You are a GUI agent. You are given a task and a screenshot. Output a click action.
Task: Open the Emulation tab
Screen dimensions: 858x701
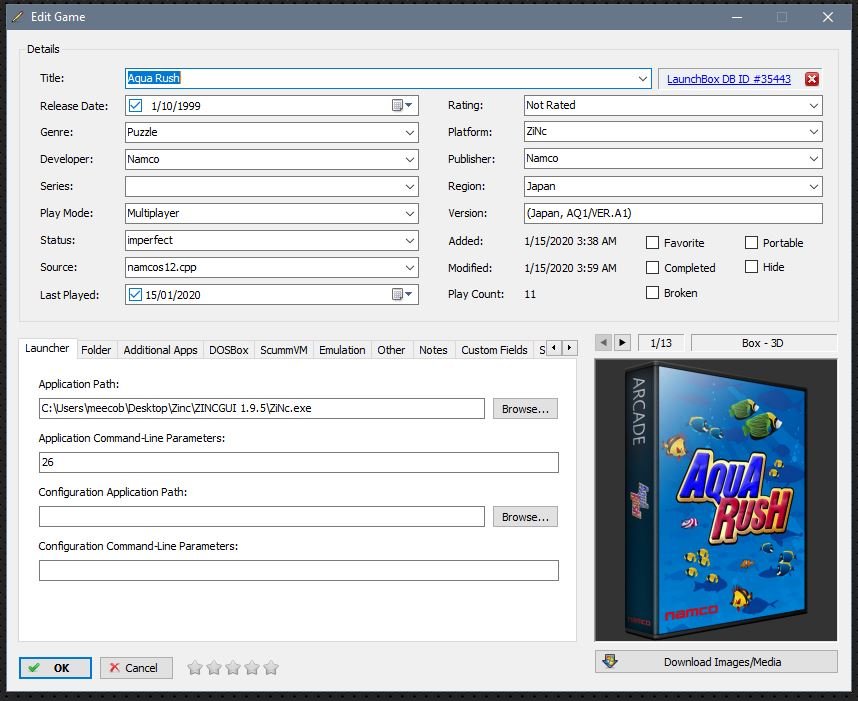(342, 350)
